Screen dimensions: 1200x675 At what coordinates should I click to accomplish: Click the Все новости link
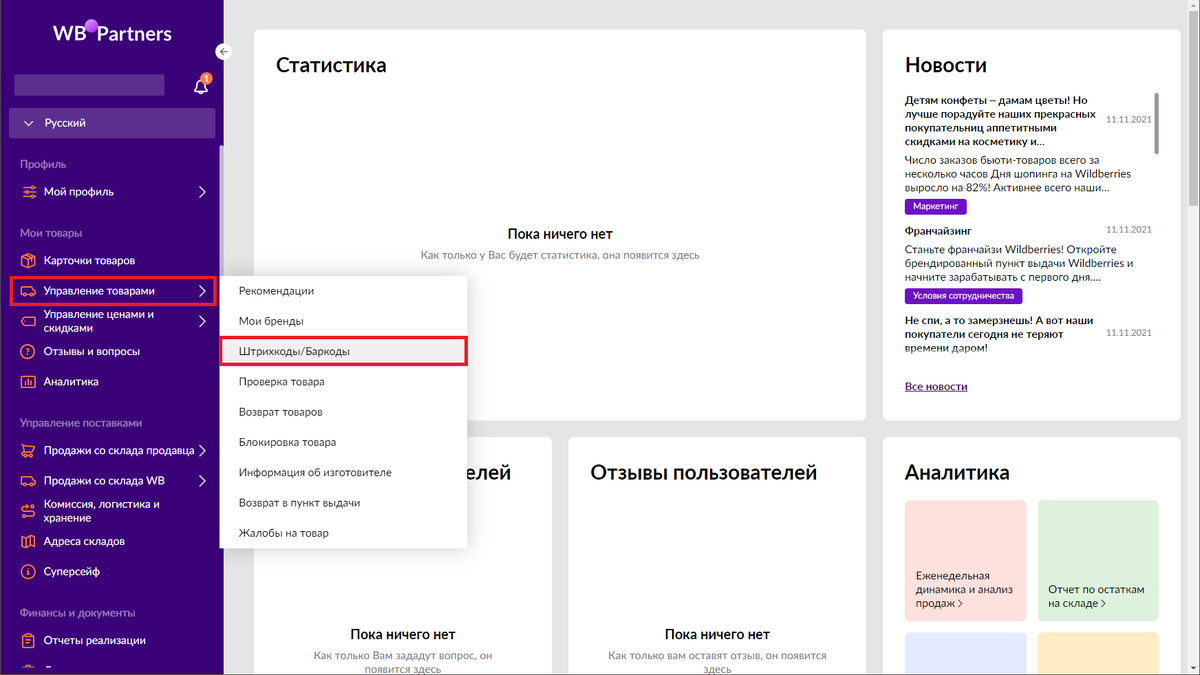[936, 386]
